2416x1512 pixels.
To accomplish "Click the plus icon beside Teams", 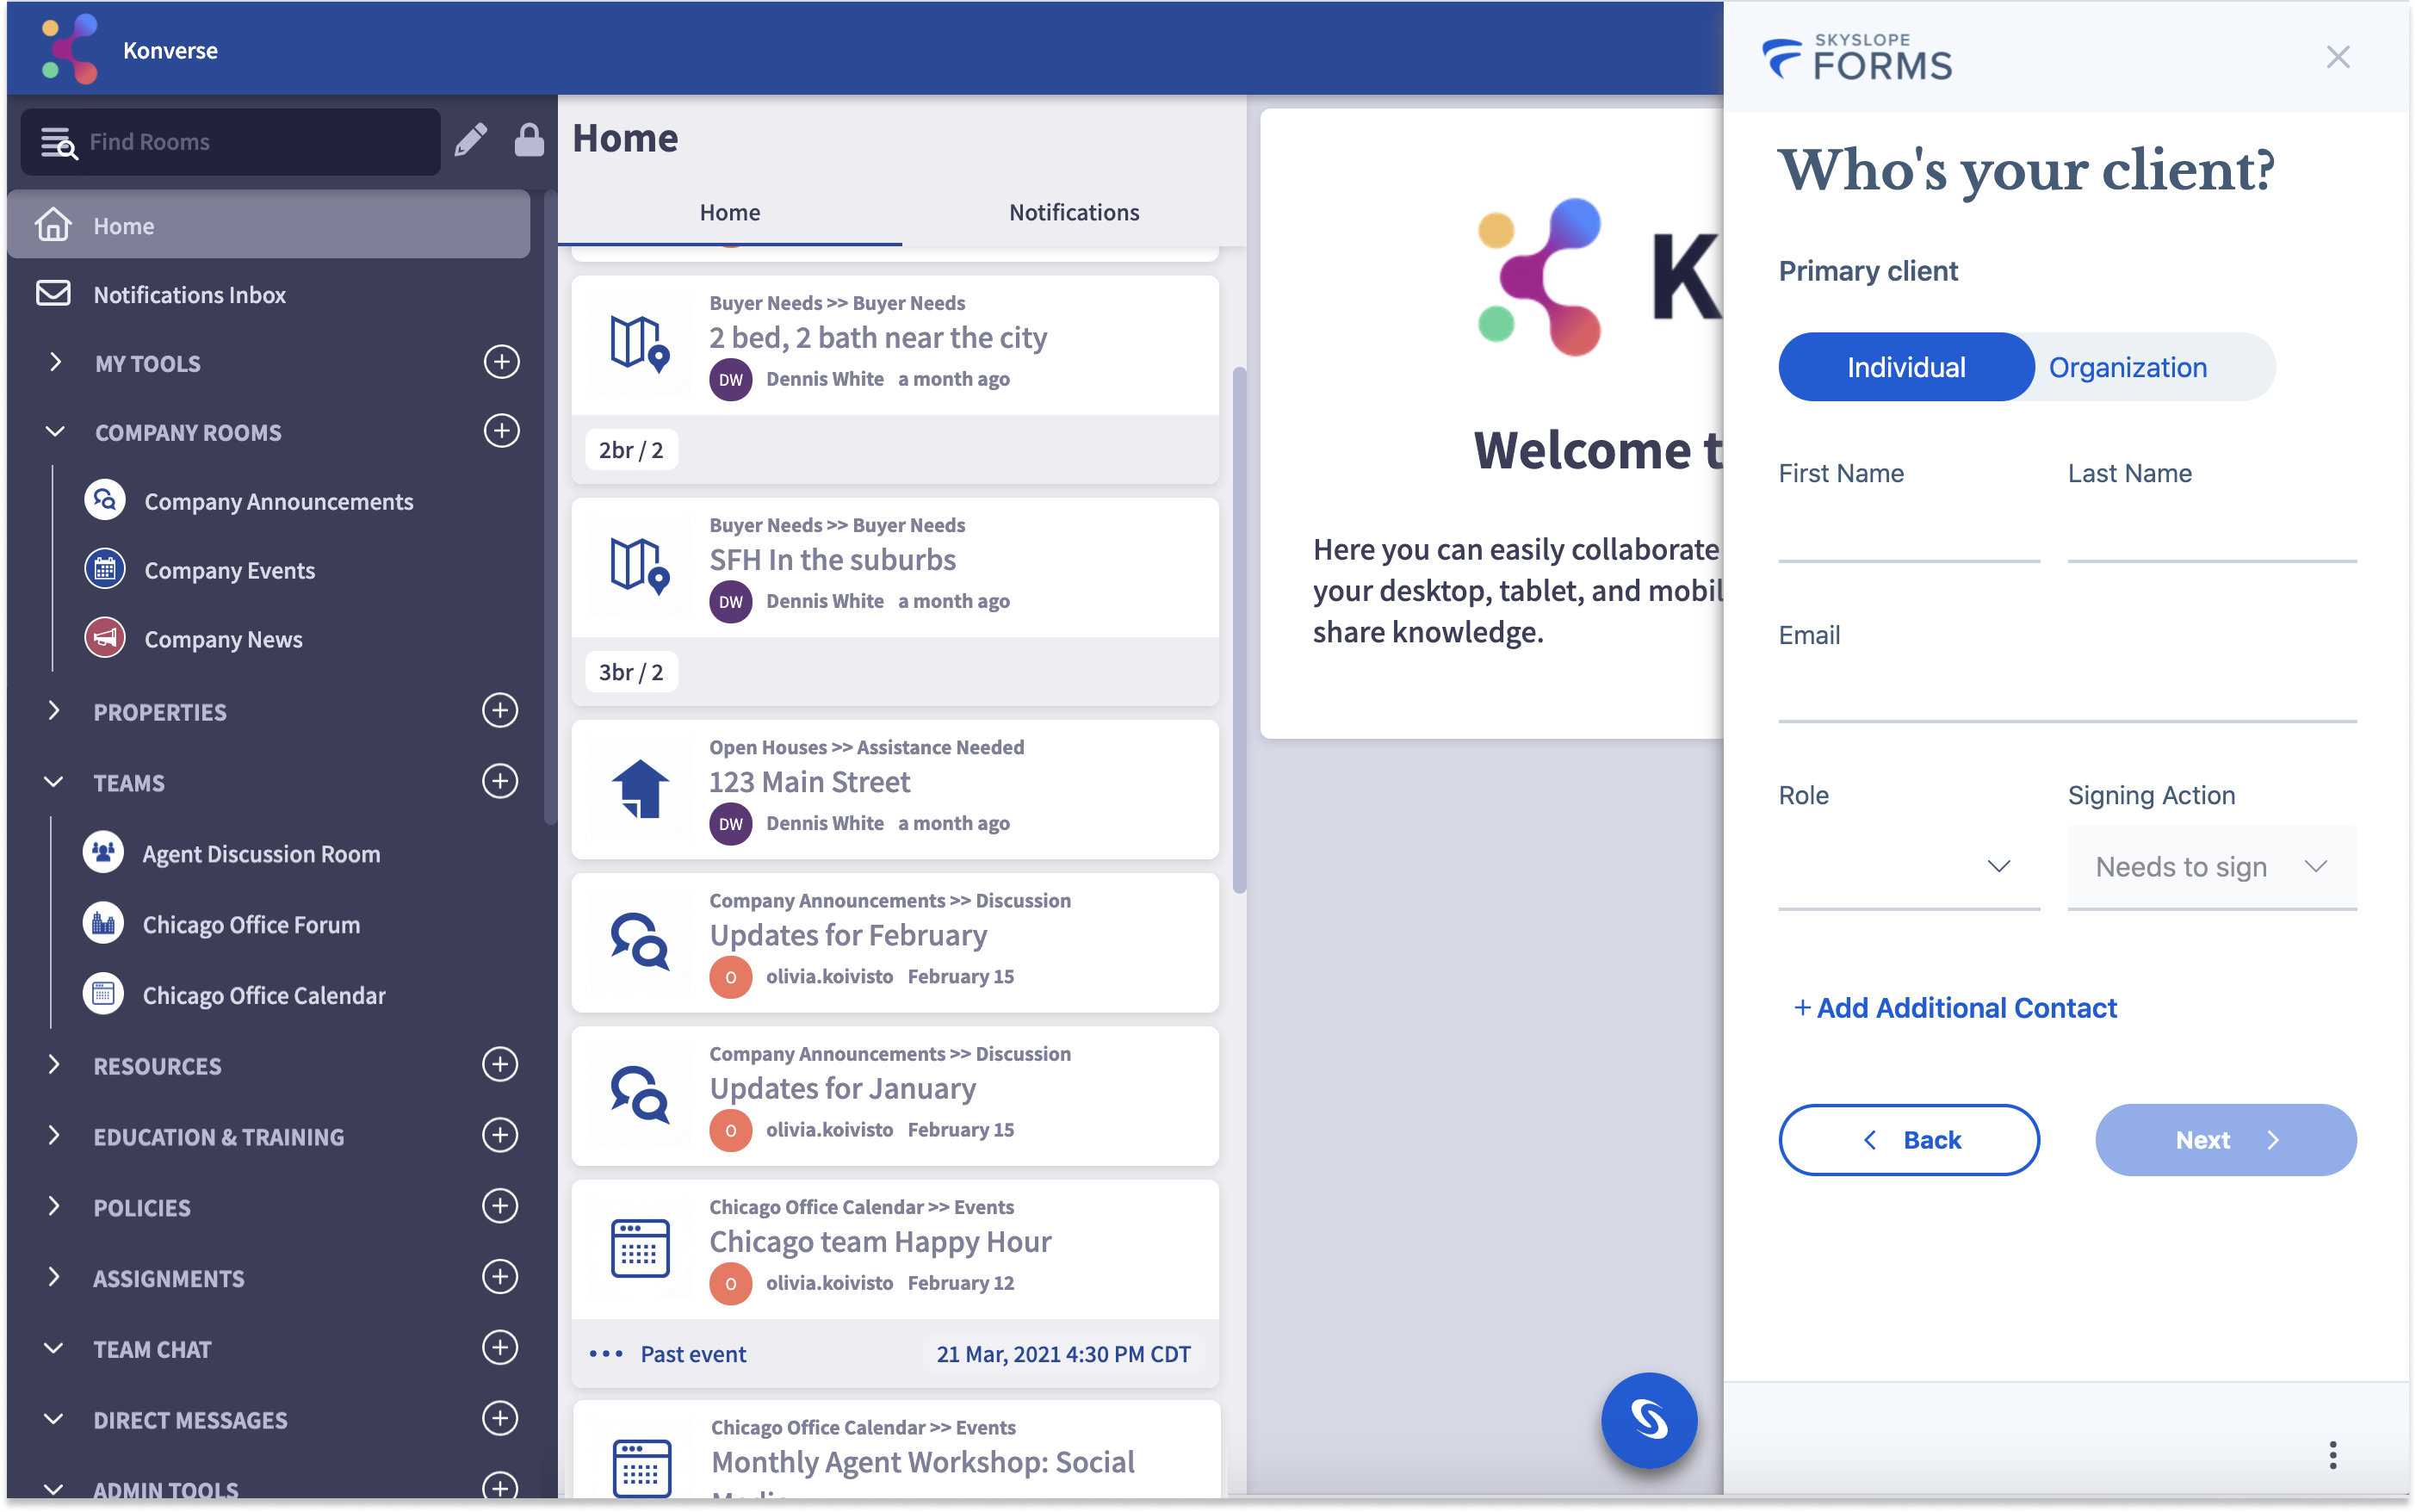I will pos(500,781).
